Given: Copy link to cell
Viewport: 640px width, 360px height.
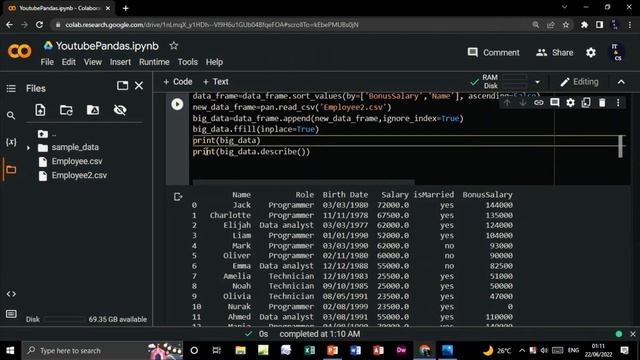Looking at the screenshot, I should [539, 102].
